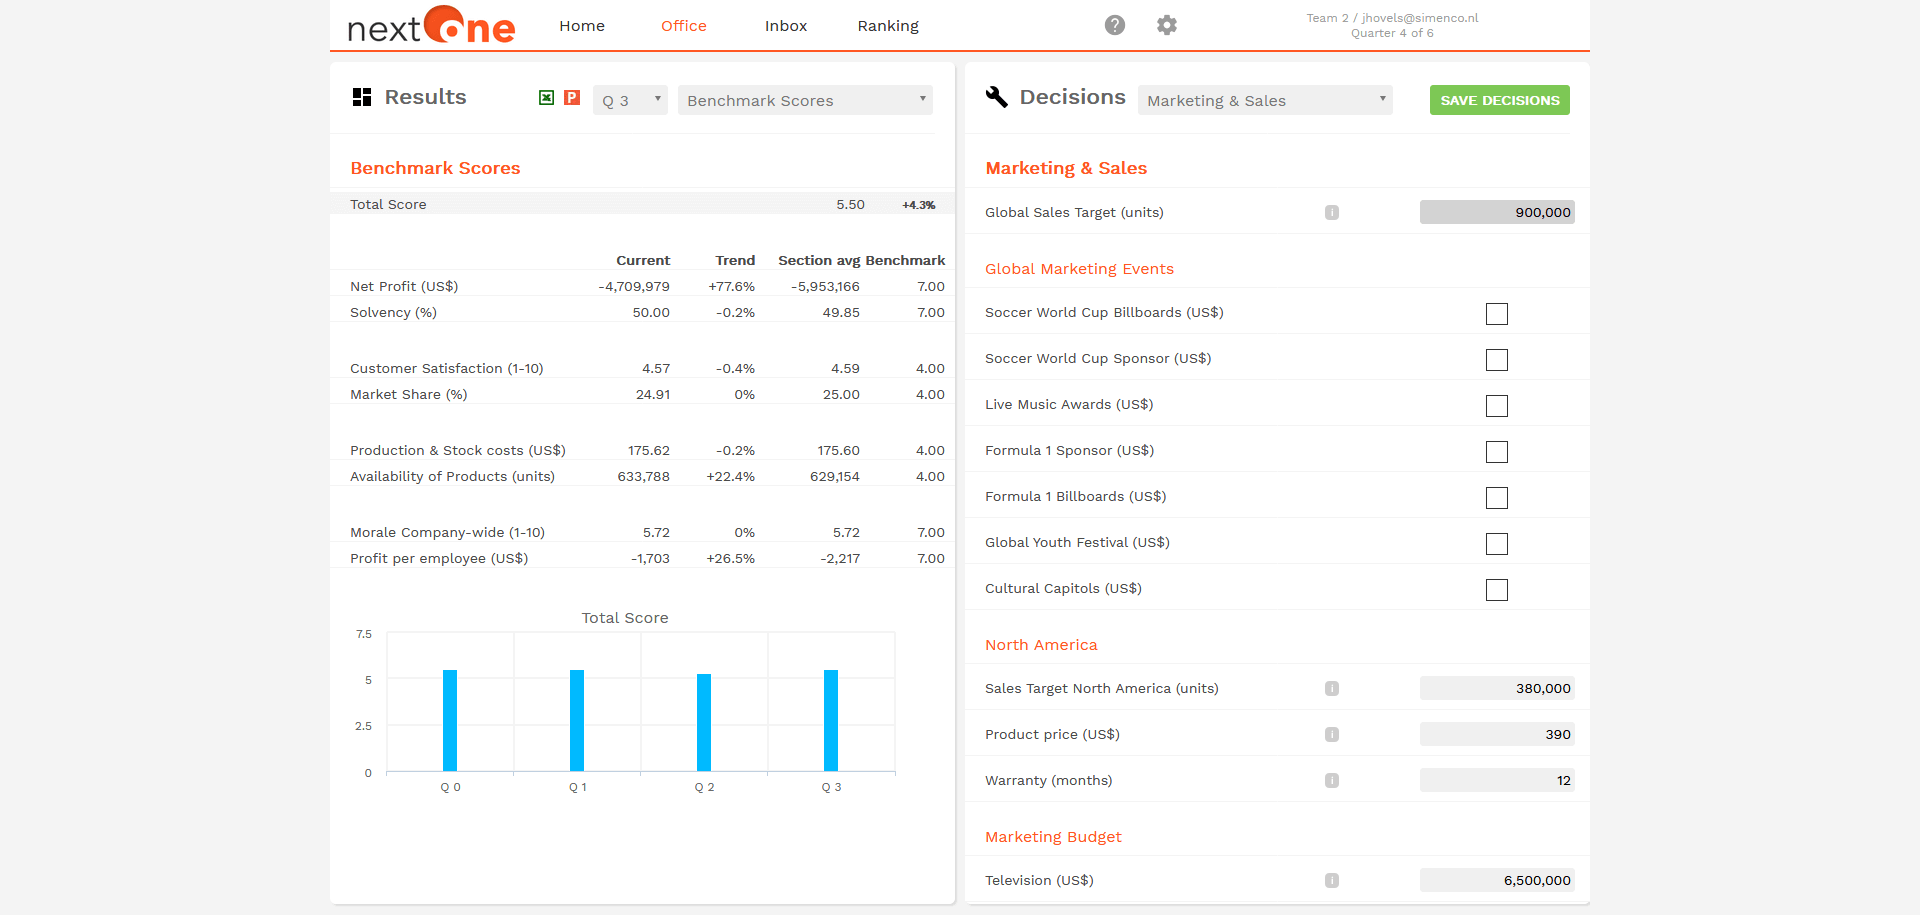Go to the Inbox tab
Image resolution: width=1920 pixels, height=915 pixels.
[x=786, y=26]
